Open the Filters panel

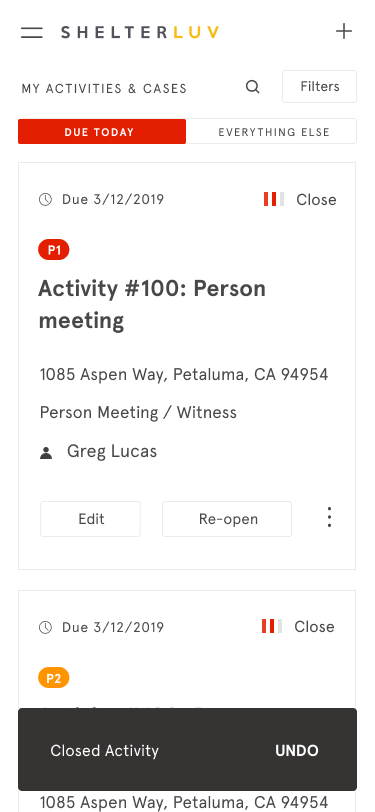[x=320, y=86]
